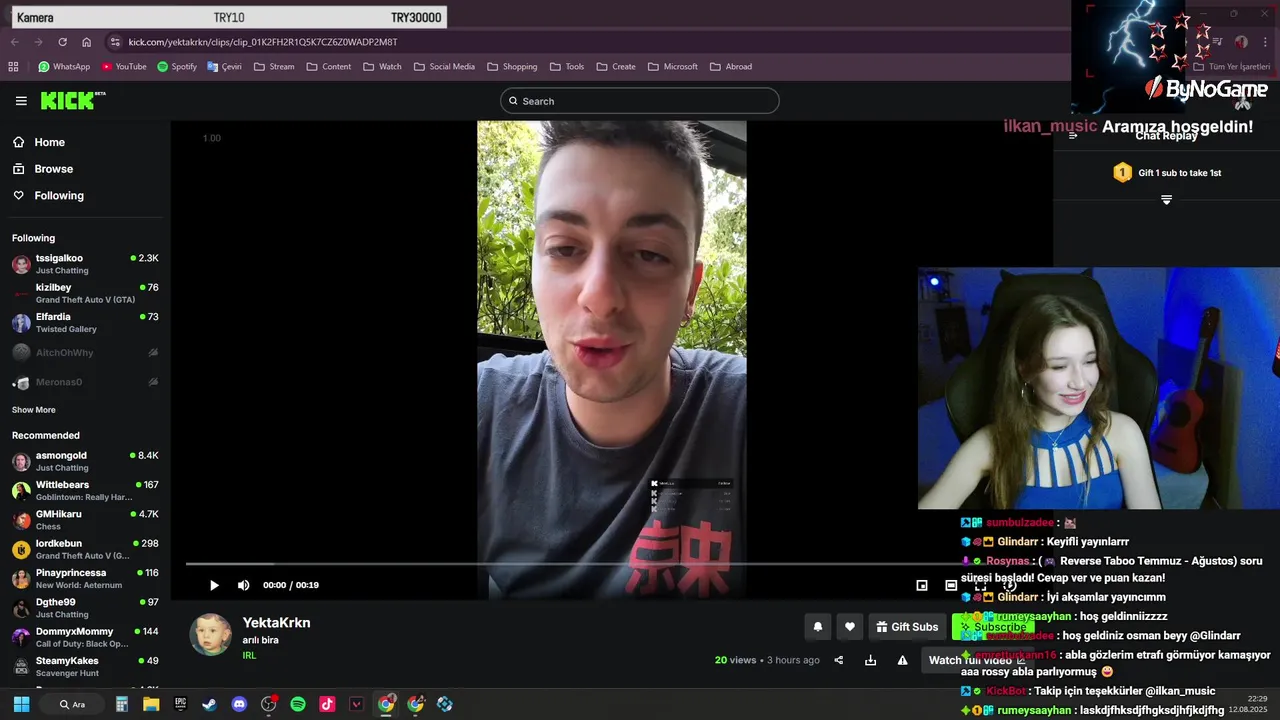Image resolution: width=1280 pixels, height=720 pixels.
Task: Toggle theater mode on the player
Action: [x=951, y=585]
